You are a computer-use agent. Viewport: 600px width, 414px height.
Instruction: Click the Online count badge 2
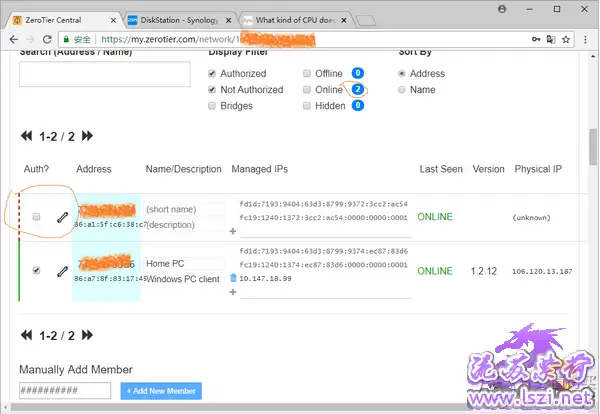point(357,89)
